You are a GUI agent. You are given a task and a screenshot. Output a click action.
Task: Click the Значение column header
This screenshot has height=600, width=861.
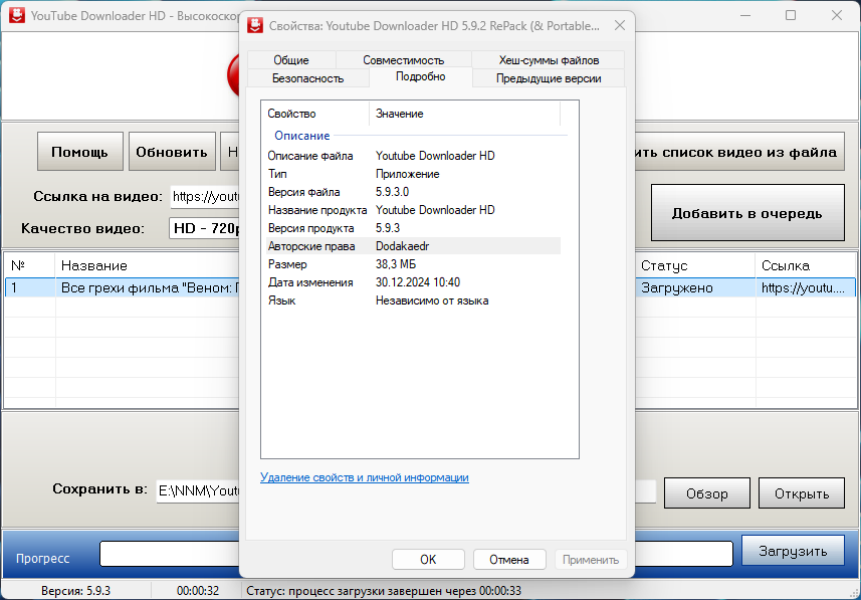click(x=465, y=114)
